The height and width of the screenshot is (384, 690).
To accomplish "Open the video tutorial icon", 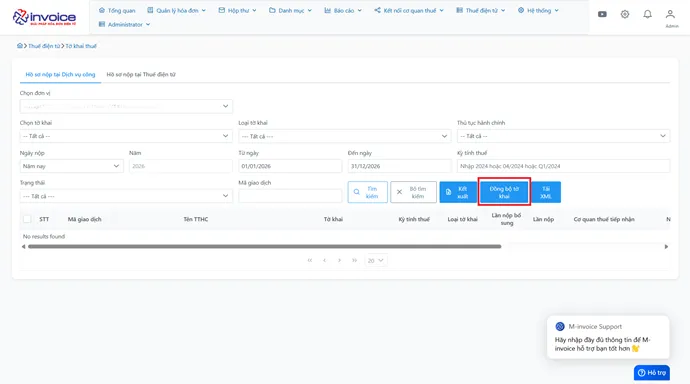I will 602,14.
